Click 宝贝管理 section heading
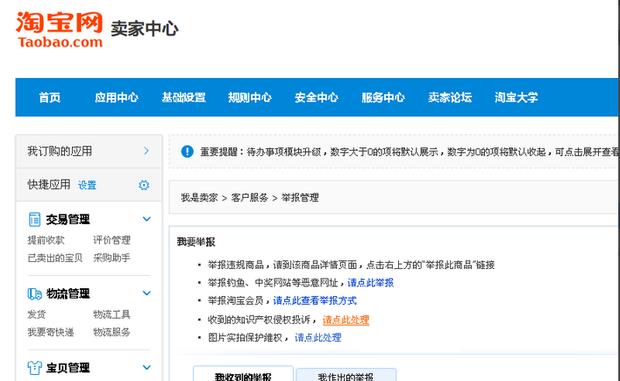620x381 pixels. coord(68,368)
